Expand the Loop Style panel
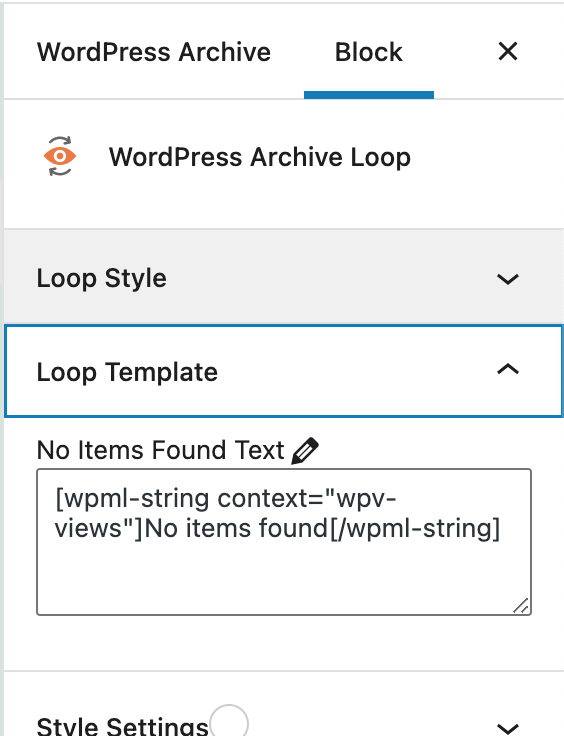 [x=283, y=278]
